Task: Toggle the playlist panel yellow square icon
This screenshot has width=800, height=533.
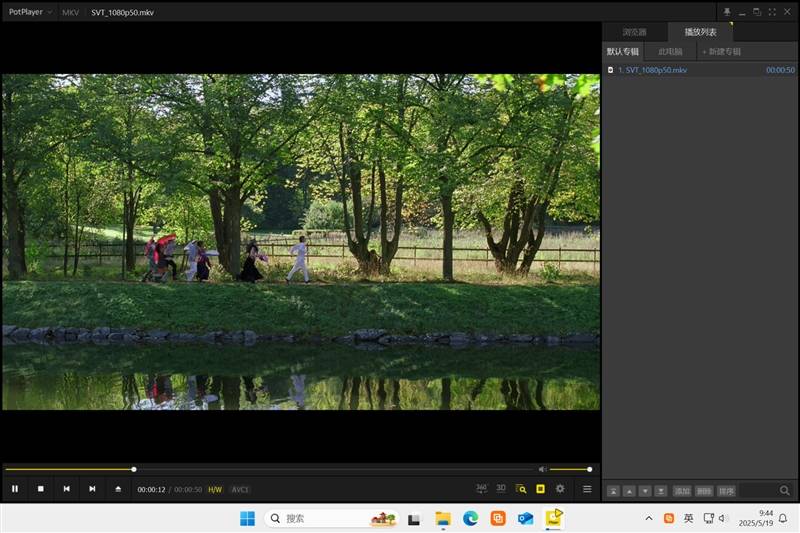Action: click(540, 489)
